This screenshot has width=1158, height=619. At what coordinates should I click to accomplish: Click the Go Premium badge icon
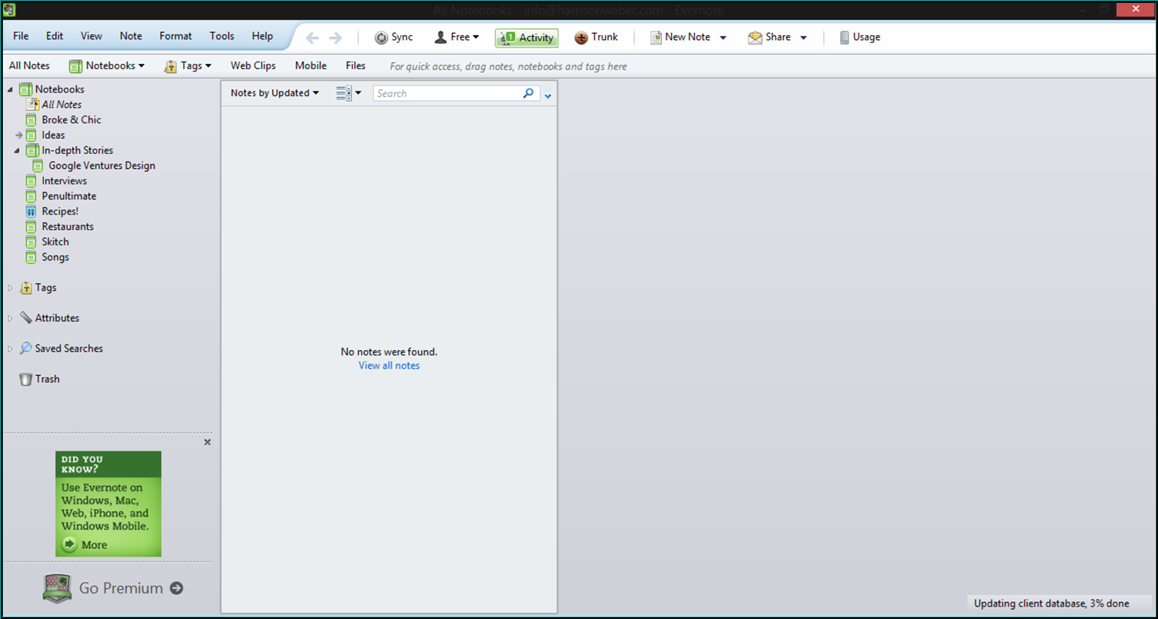point(57,589)
